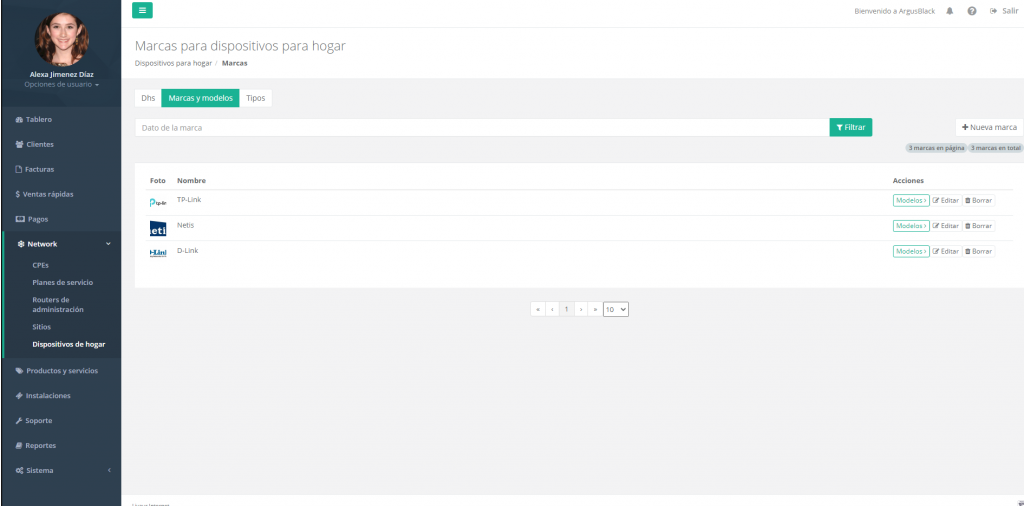
Task: Click the Salir logout link
Action: tap(1004, 11)
